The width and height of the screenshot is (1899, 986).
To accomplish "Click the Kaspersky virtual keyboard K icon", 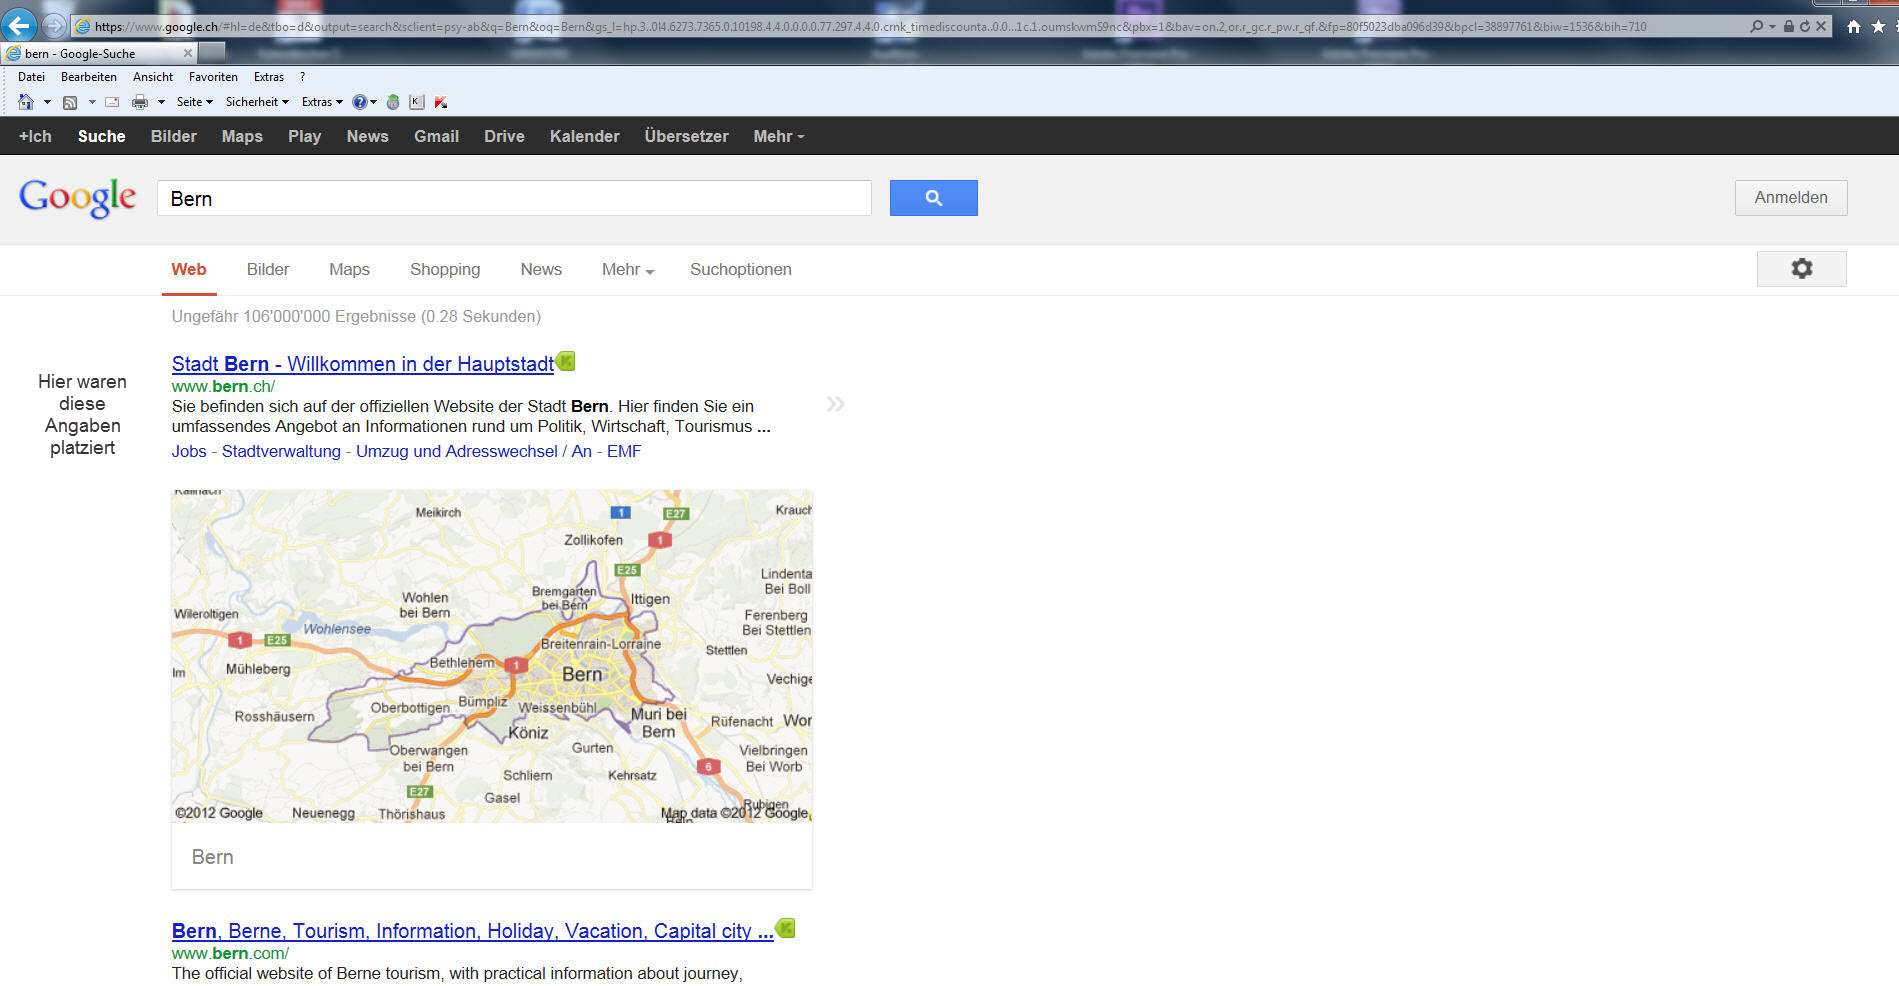I will (417, 102).
